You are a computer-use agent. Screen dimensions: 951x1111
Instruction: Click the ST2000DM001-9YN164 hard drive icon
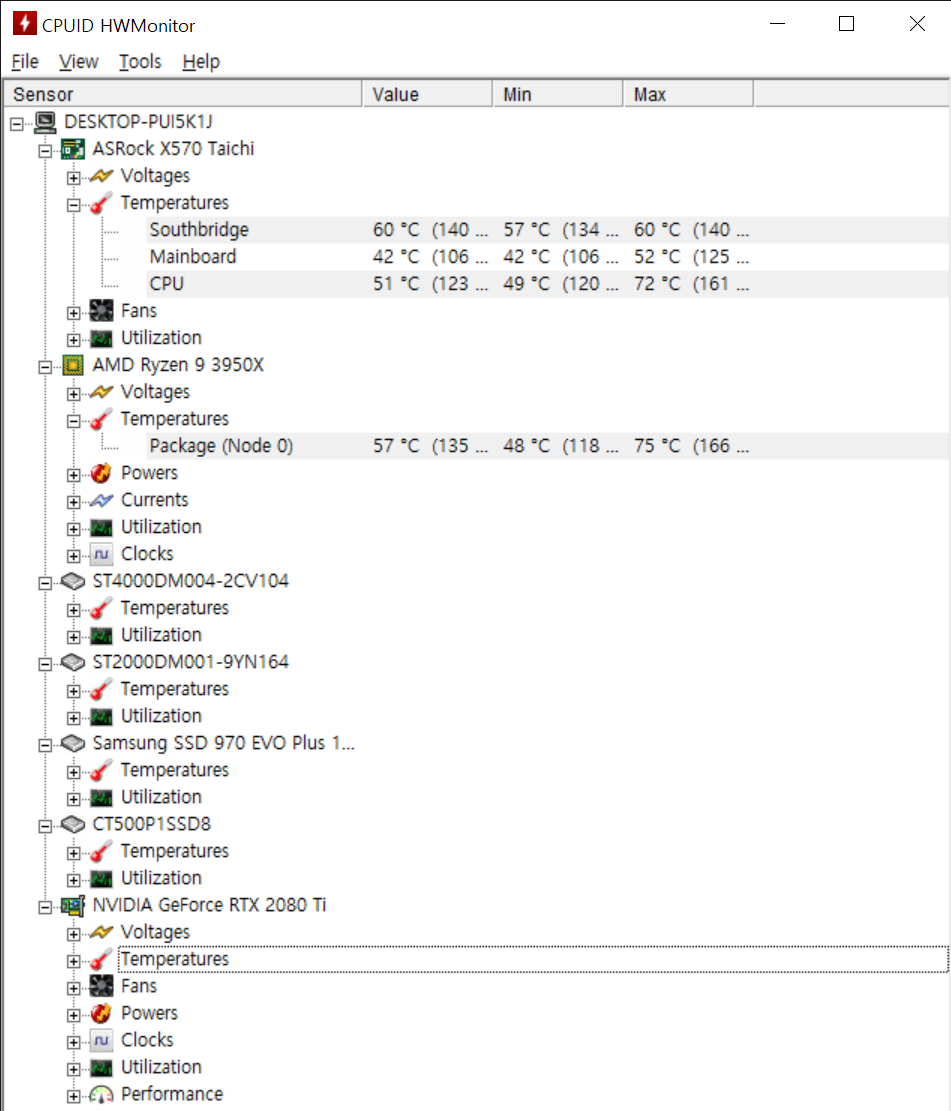point(73,662)
